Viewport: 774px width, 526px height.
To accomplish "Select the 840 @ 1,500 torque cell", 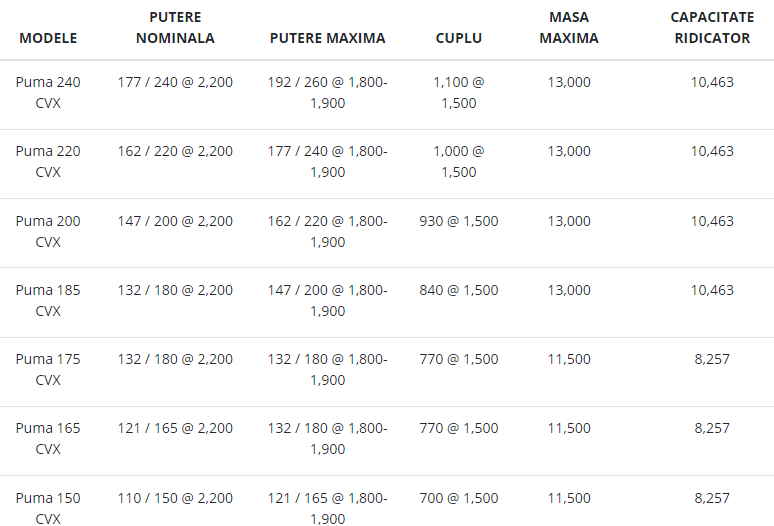I will click(x=459, y=290).
